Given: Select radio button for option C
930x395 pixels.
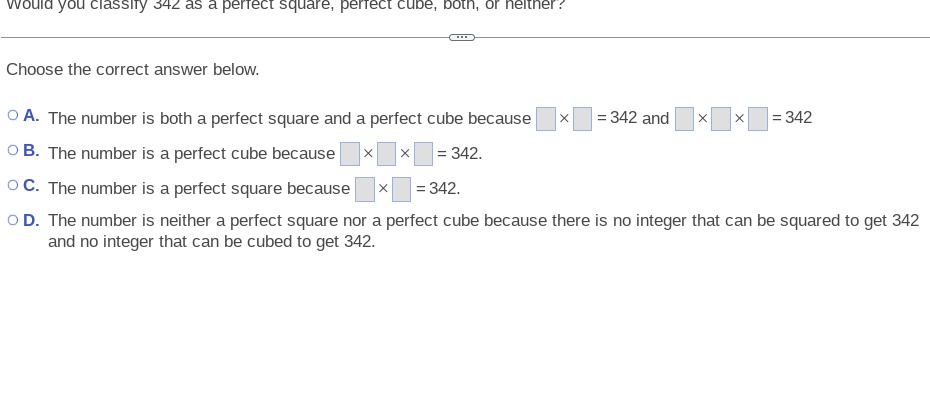Looking at the screenshot, I should click(x=13, y=185).
